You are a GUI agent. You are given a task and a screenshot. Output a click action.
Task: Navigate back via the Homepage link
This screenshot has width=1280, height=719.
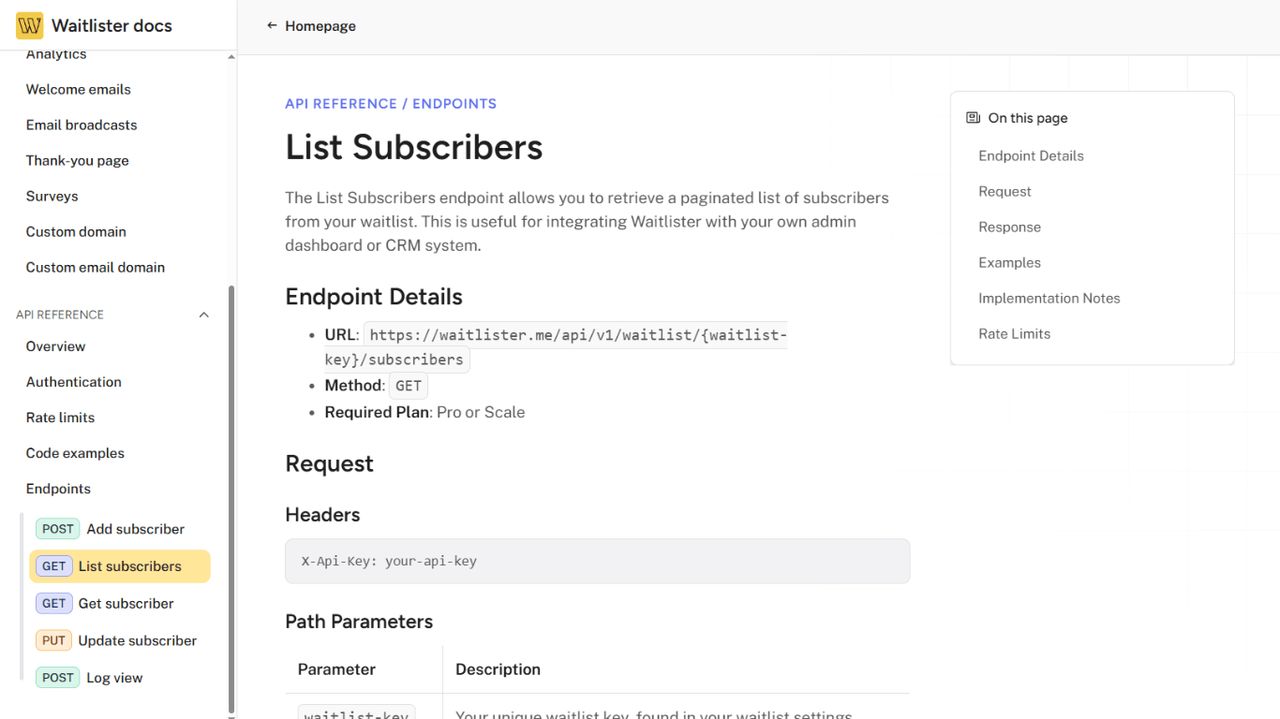click(x=318, y=25)
